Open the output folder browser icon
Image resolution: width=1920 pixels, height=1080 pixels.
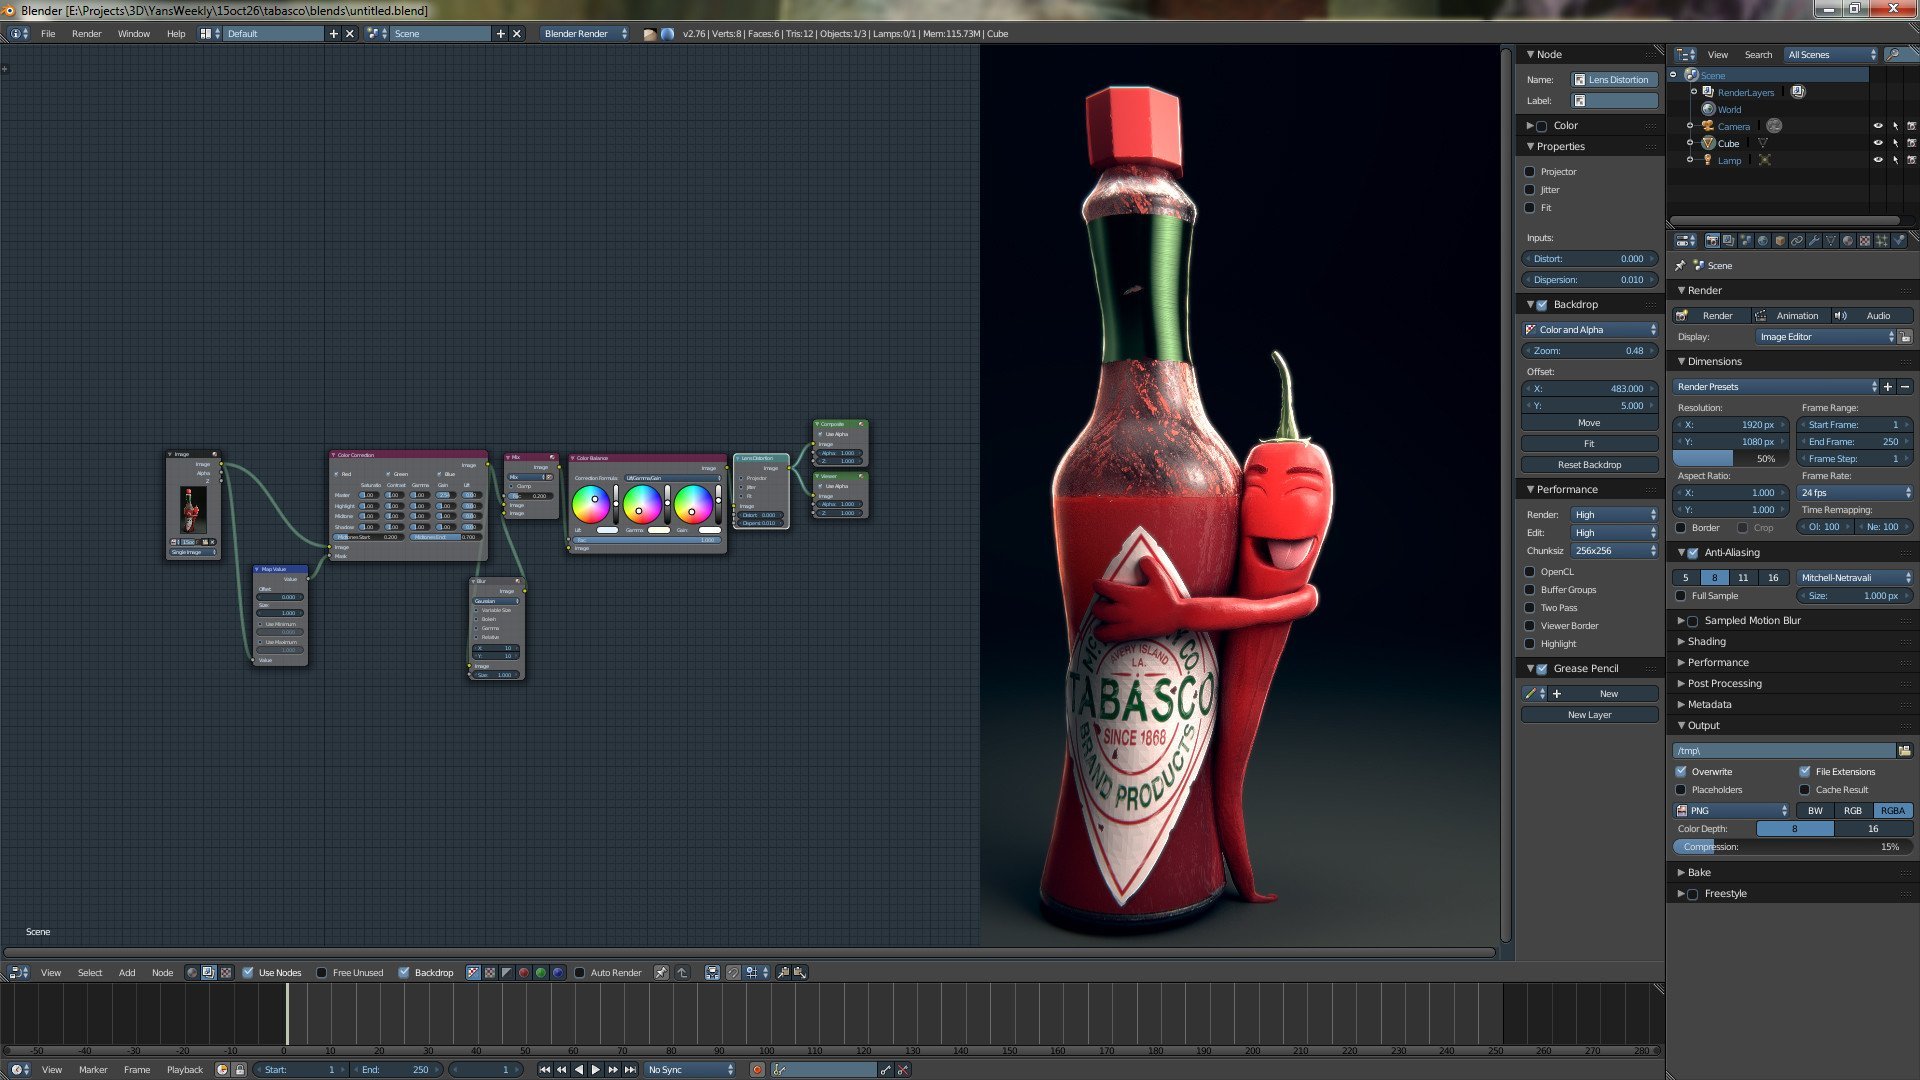click(x=1904, y=751)
